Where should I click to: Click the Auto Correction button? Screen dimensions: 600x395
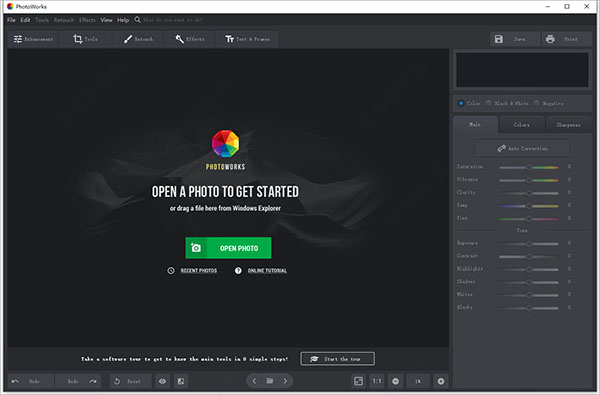(522, 148)
